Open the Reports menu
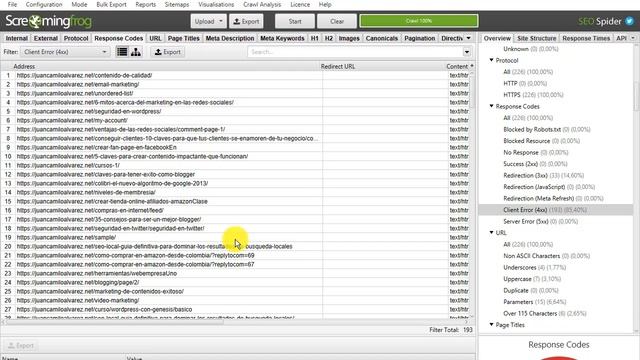The image size is (640, 360). (x=146, y=4)
